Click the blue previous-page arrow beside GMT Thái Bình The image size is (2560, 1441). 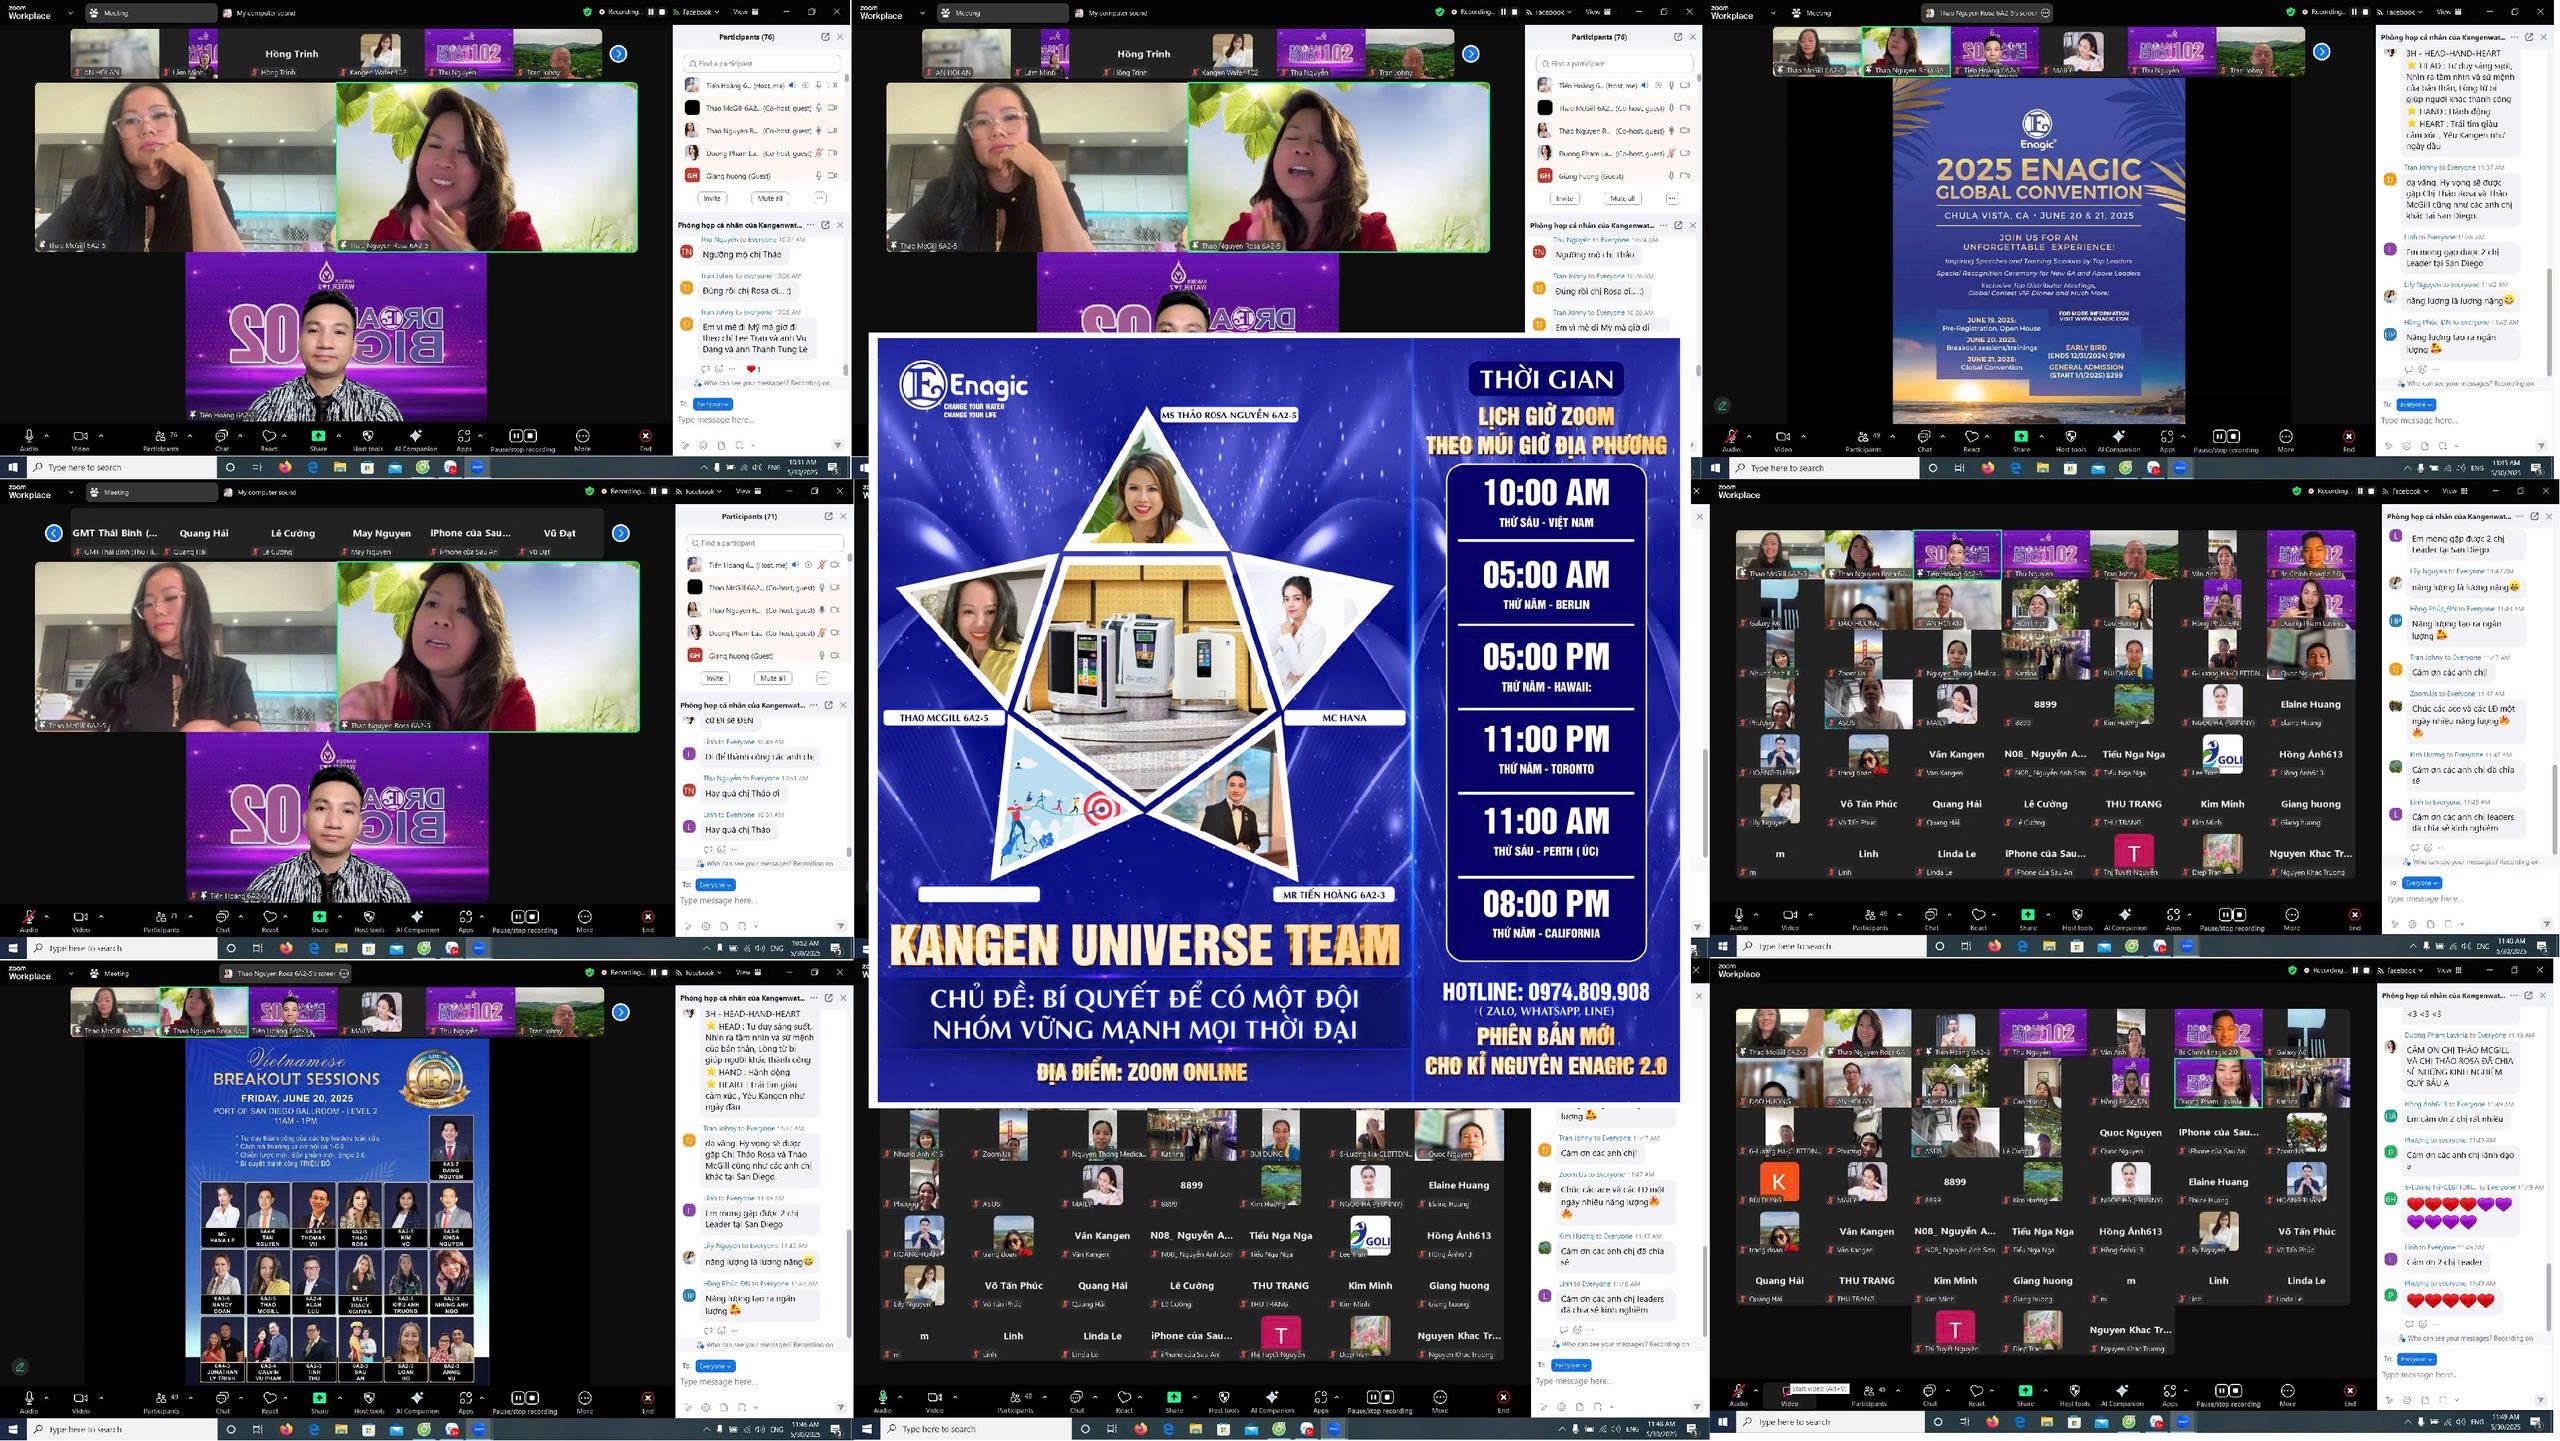point(54,533)
